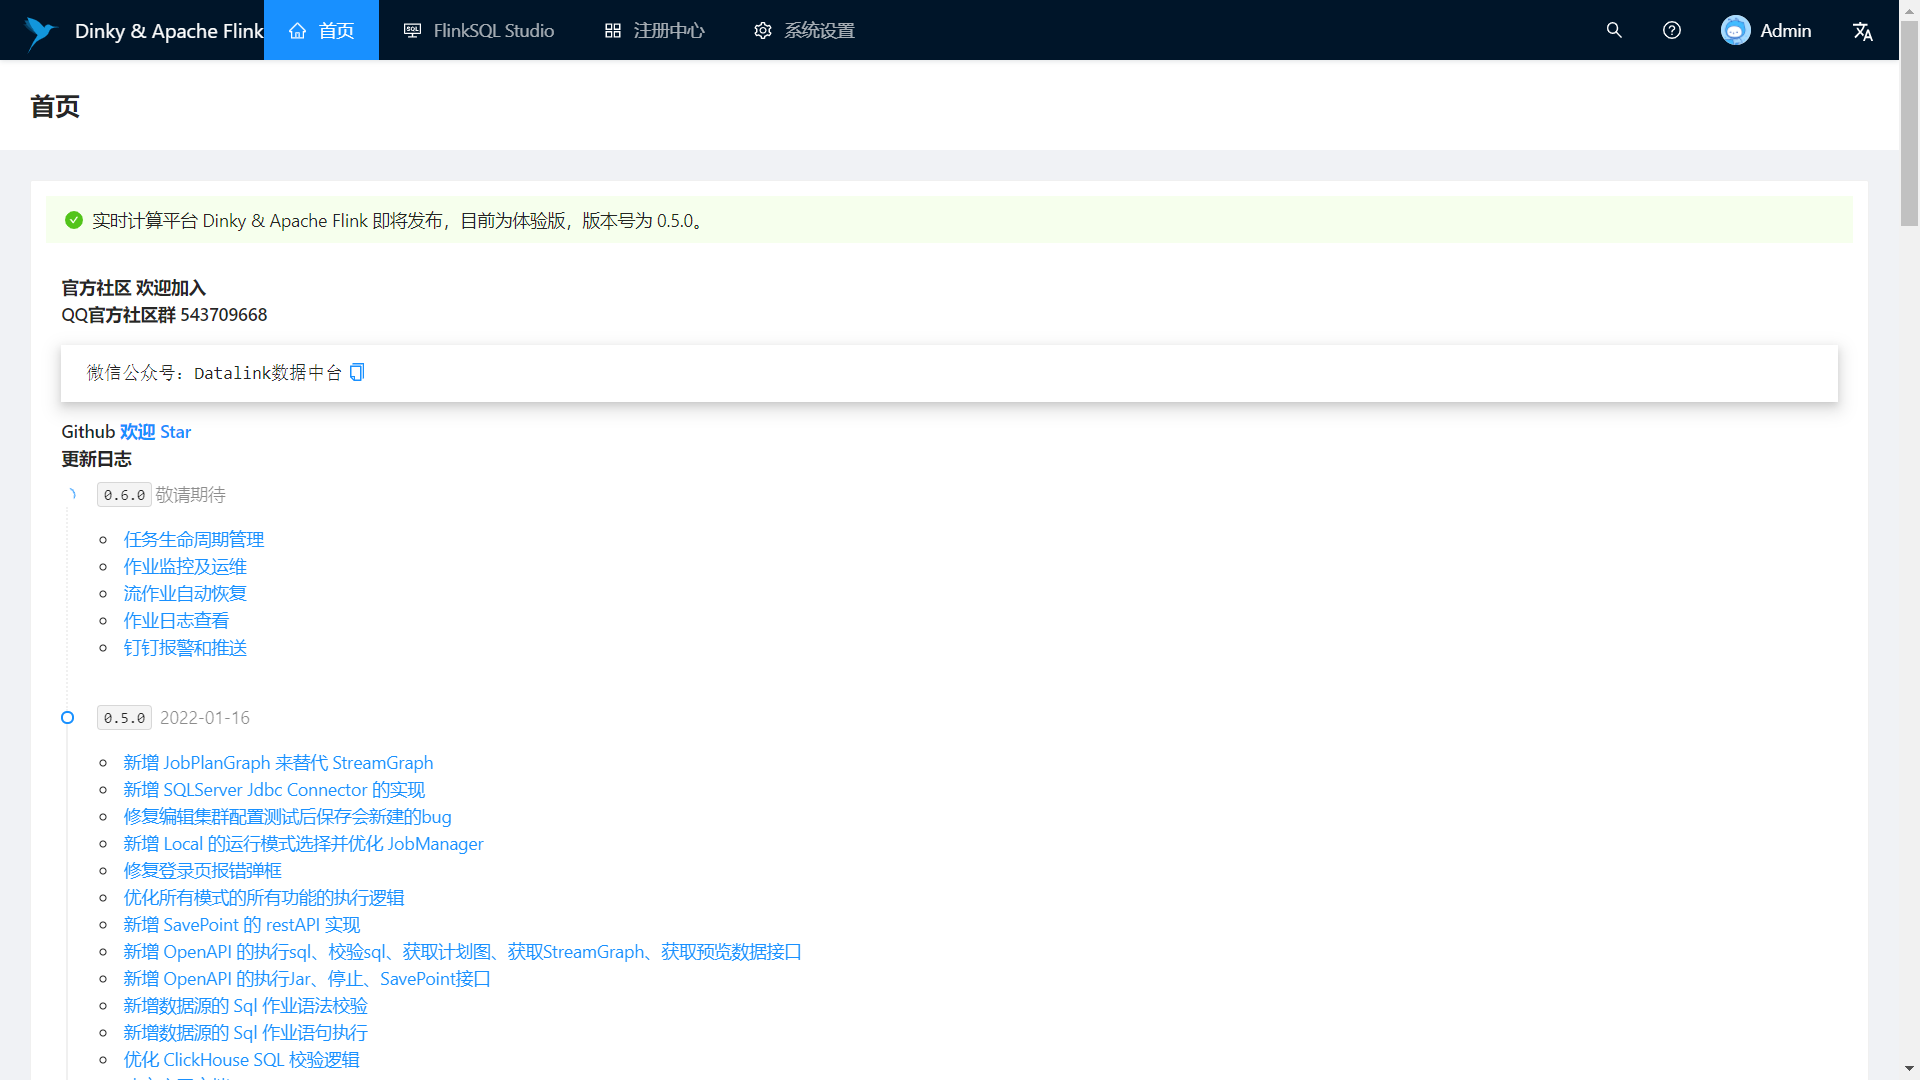Click the 0.6.0 loading timeline marker

click(71, 494)
